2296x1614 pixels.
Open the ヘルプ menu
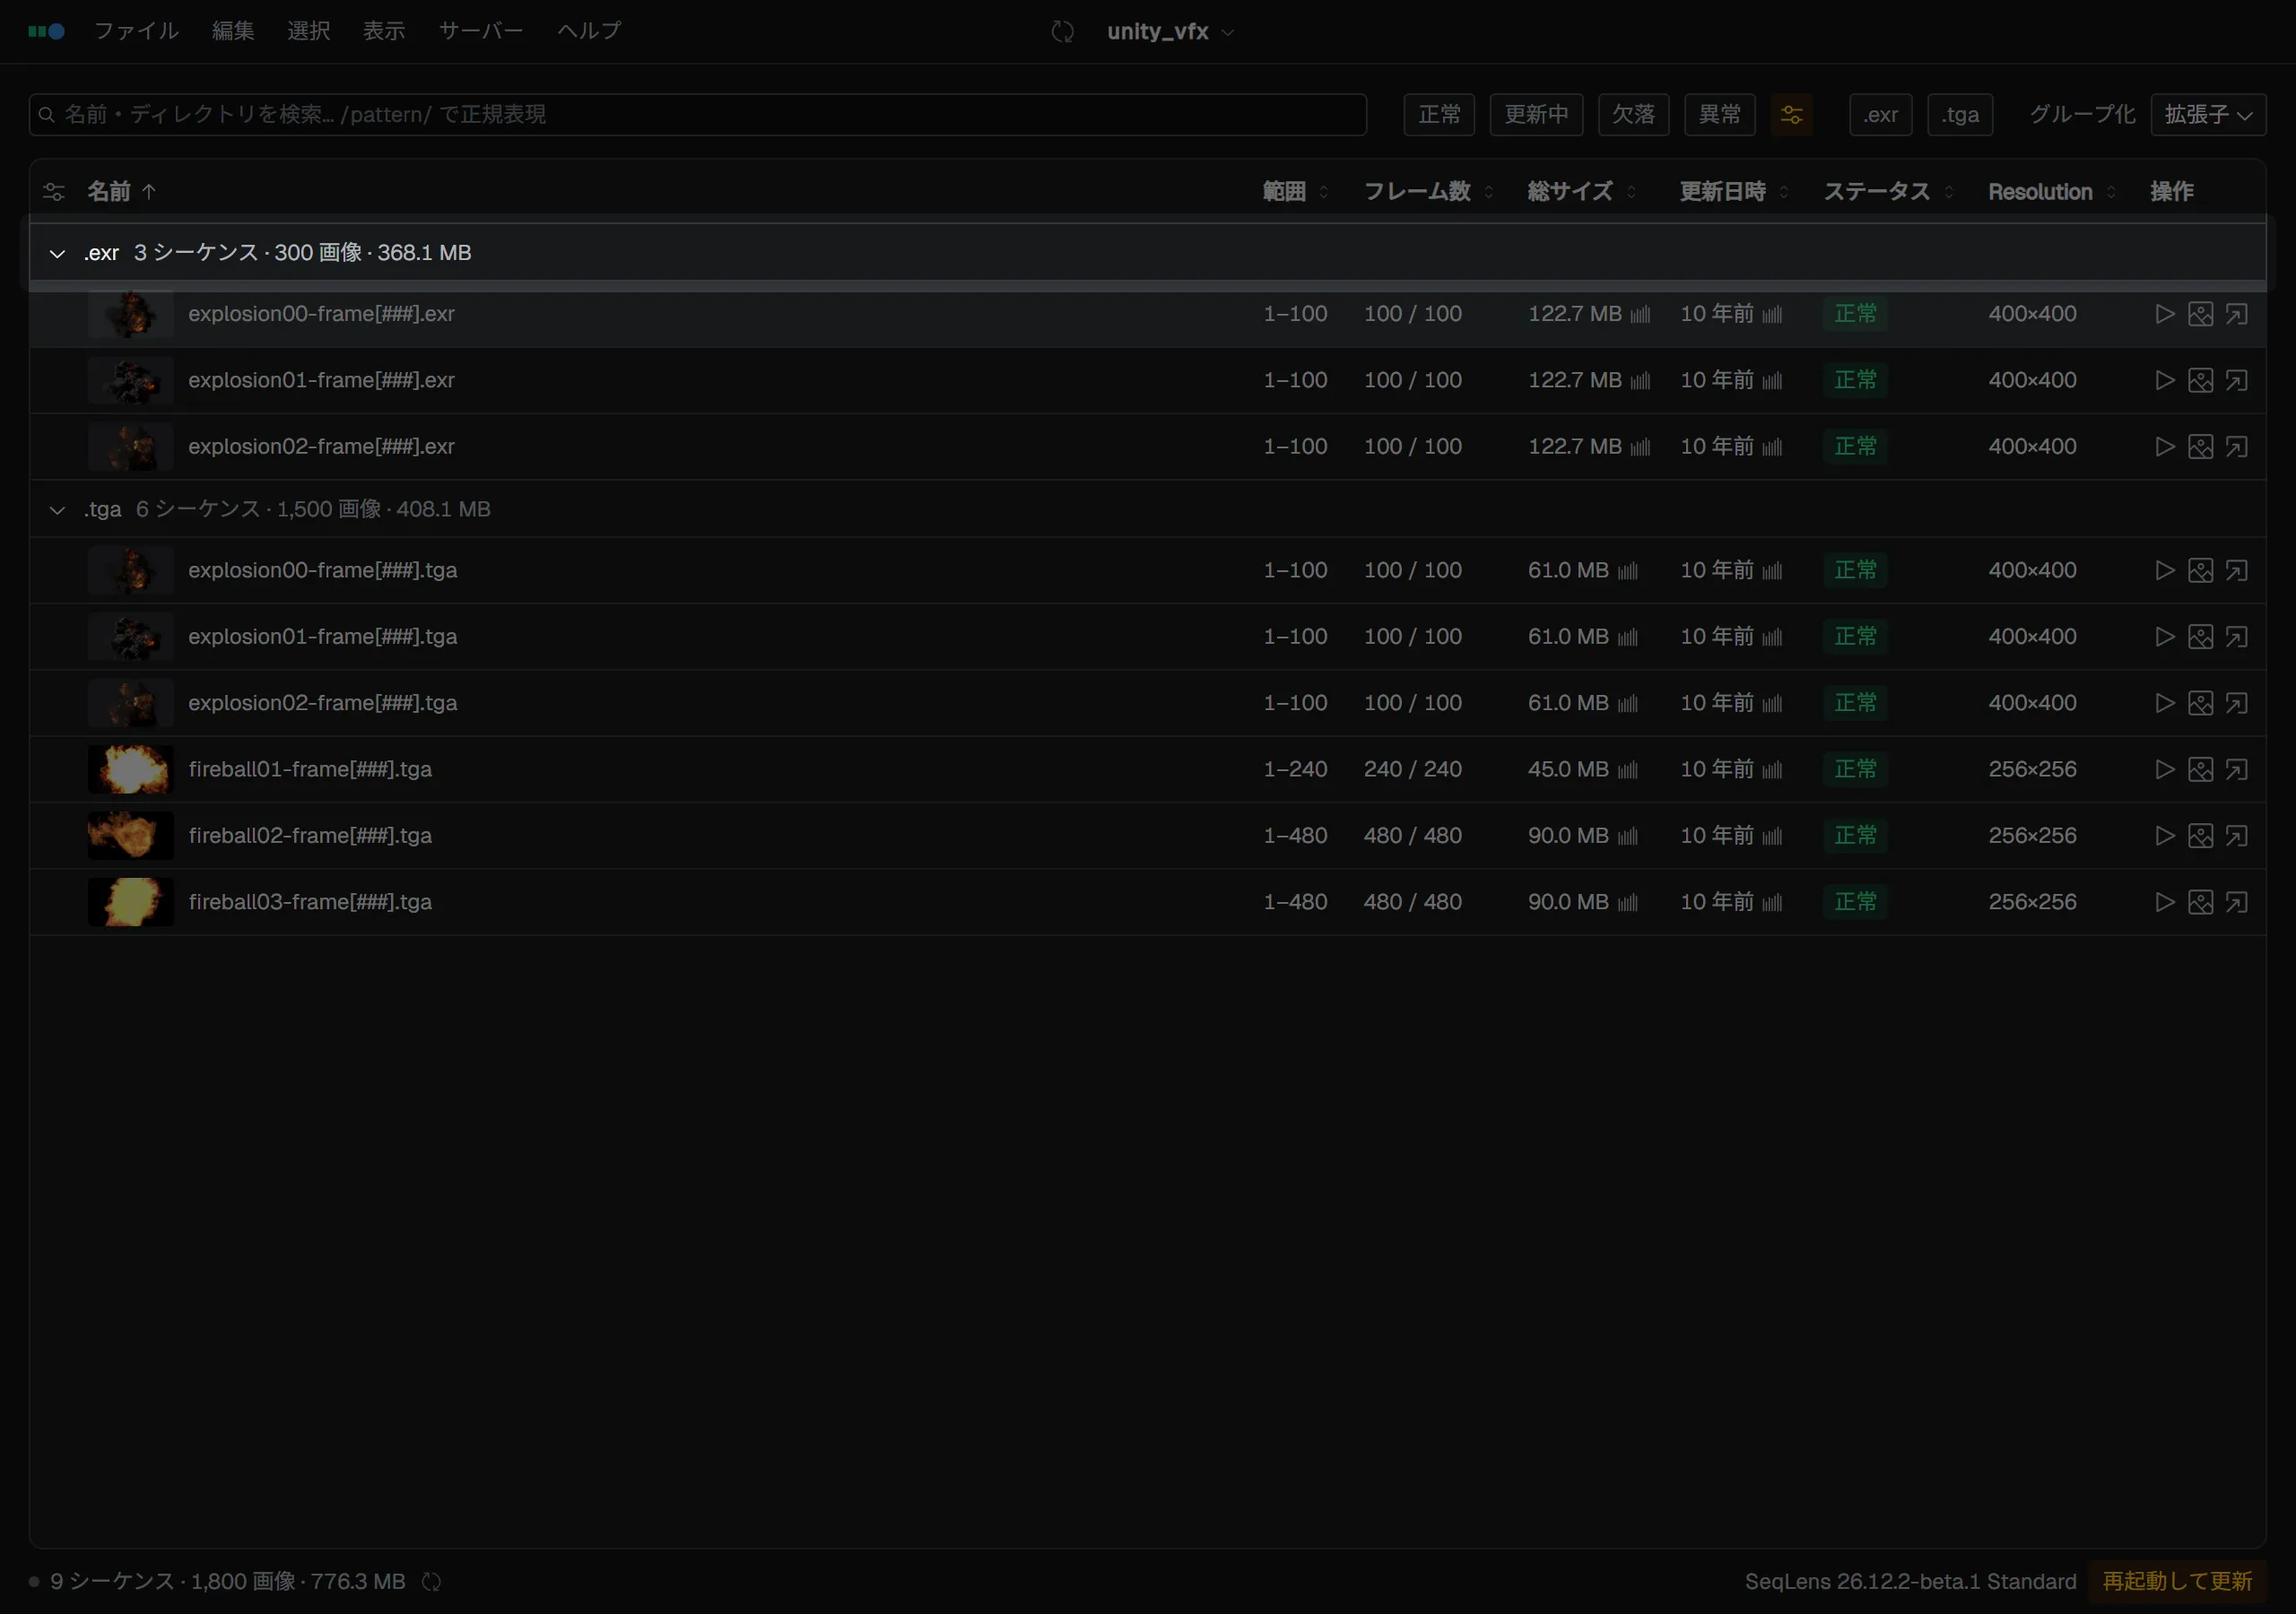pyautogui.click(x=589, y=31)
